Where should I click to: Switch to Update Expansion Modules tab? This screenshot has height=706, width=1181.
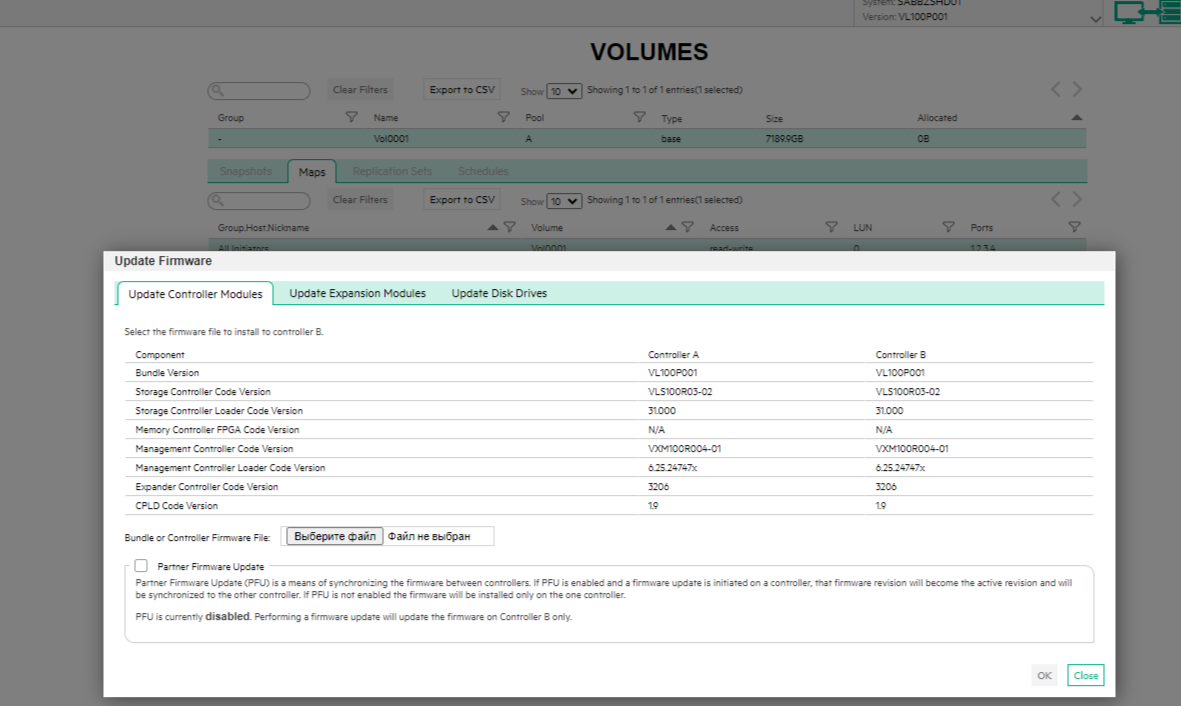coord(358,293)
